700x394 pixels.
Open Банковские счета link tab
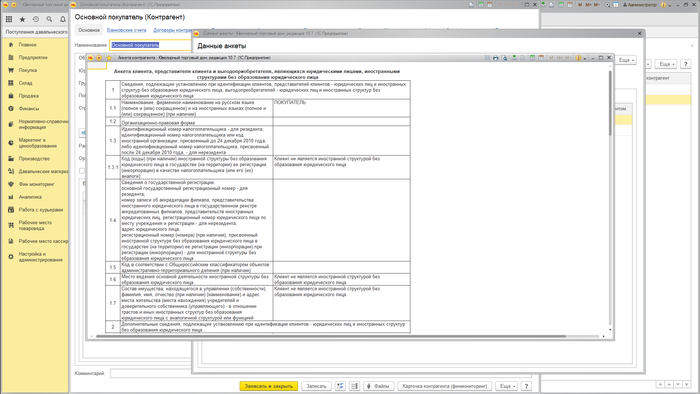(x=127, y=30)
